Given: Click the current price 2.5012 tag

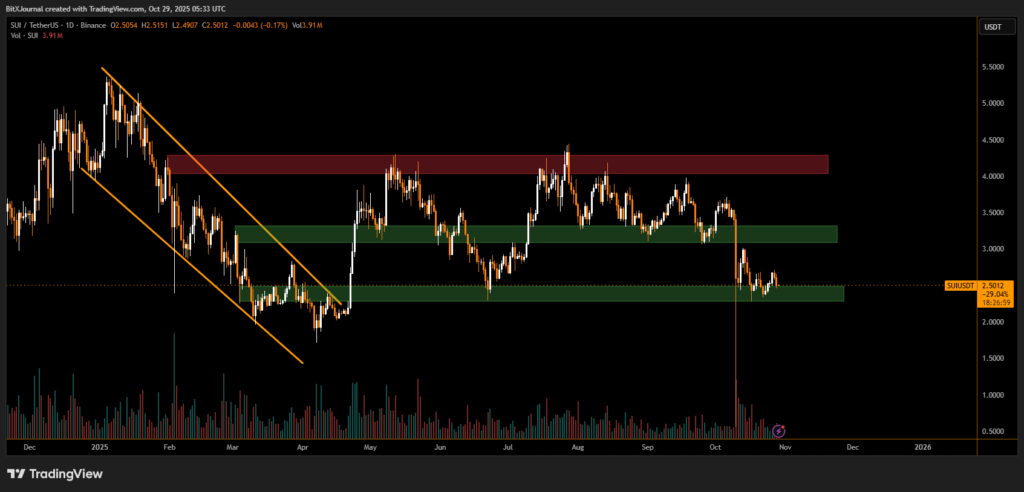Looking at the screenshot, I should pyautogui.click(x=994, y=285).
